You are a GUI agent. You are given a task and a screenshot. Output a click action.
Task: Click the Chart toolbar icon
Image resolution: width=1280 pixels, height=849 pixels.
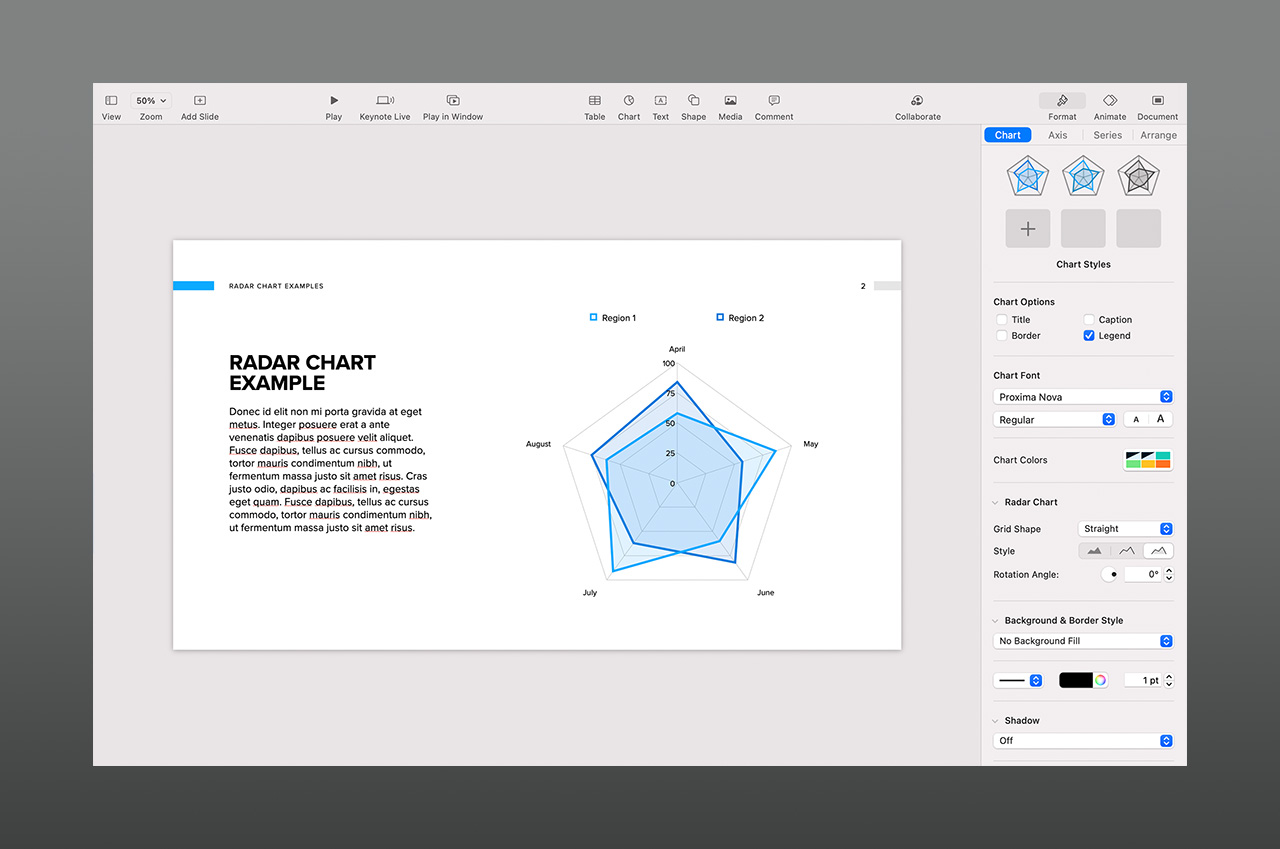(x=629, y=101)
